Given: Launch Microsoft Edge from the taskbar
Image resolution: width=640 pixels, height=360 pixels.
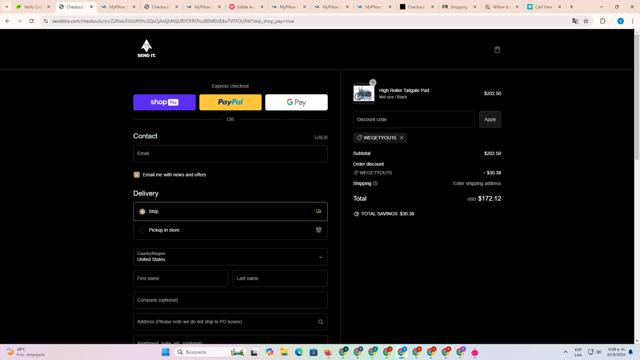Looking at the screenshot, I should (x=299, y=352).
